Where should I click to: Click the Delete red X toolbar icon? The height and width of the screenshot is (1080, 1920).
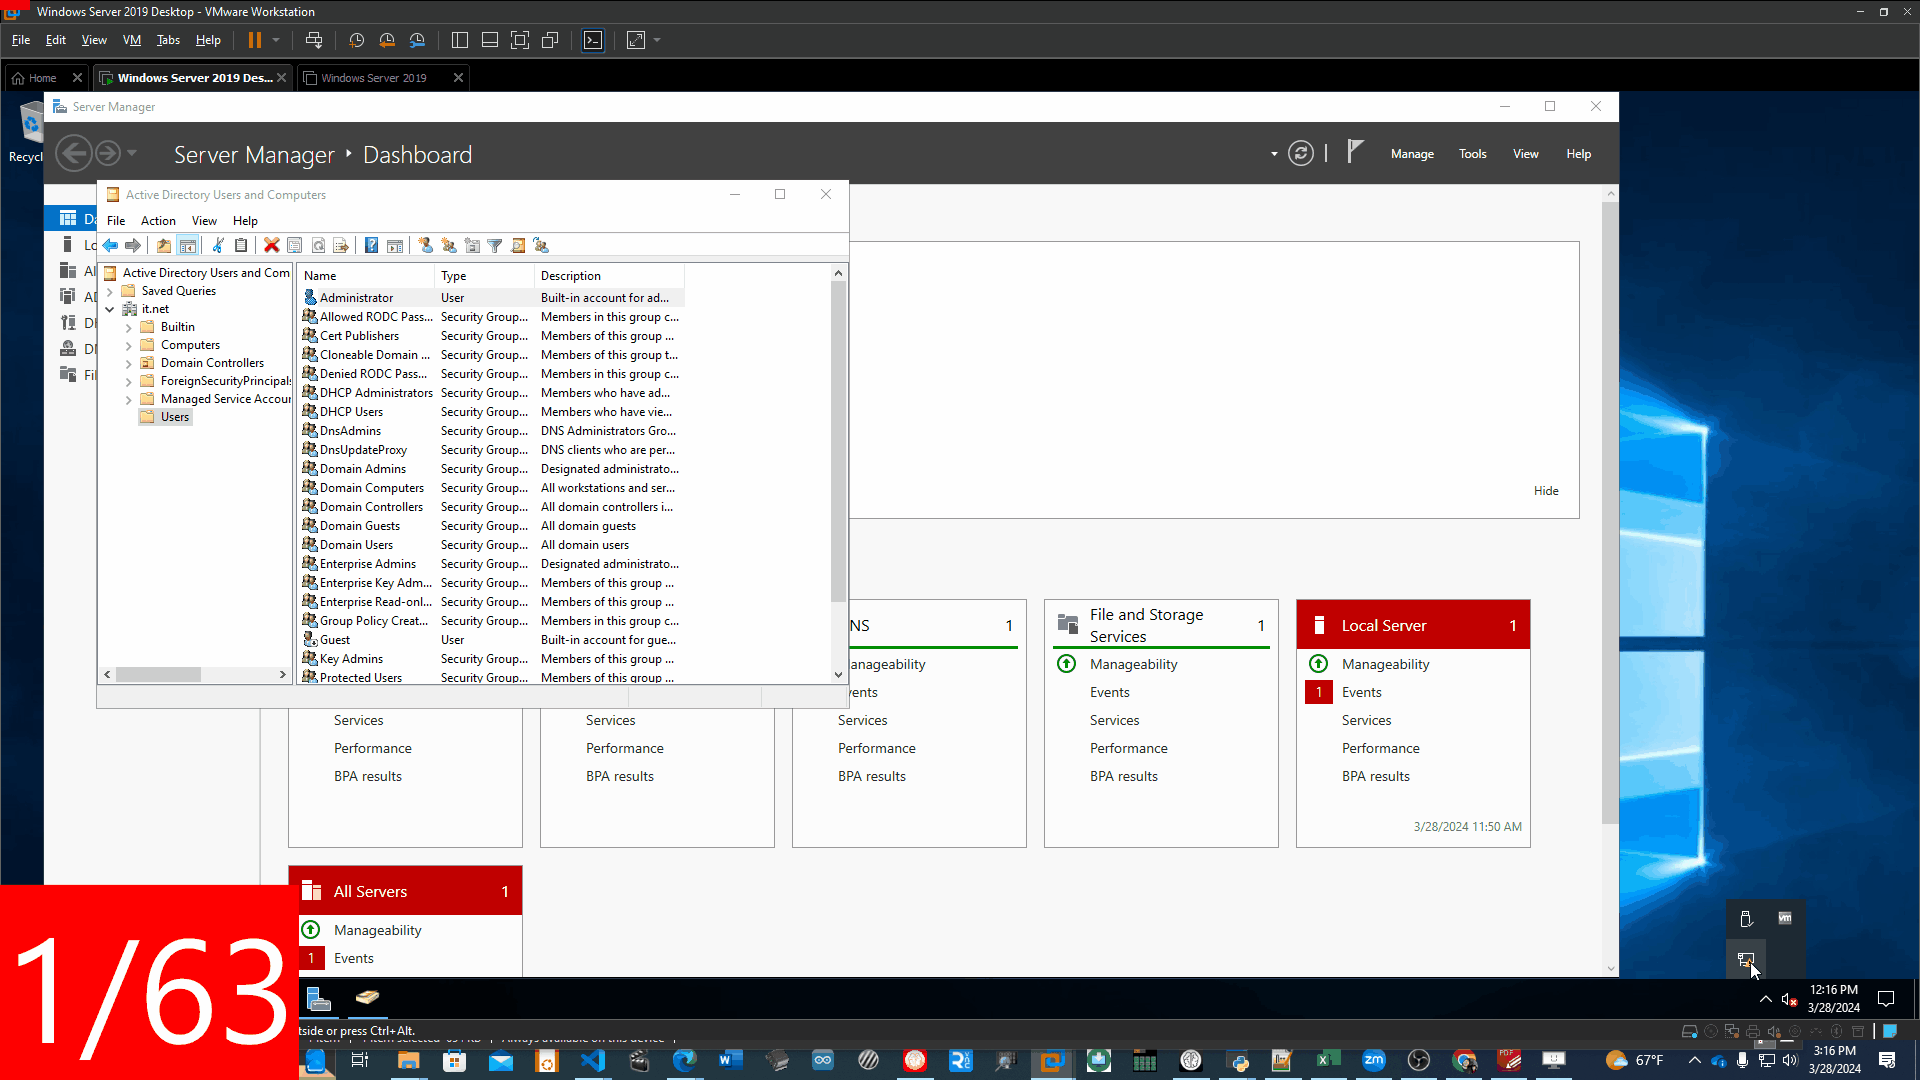click(271, 245)
